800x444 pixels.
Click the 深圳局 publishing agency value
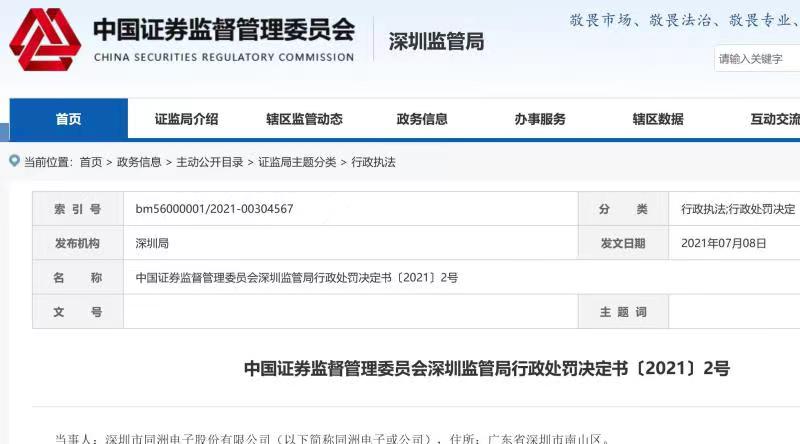click(152, 243)
